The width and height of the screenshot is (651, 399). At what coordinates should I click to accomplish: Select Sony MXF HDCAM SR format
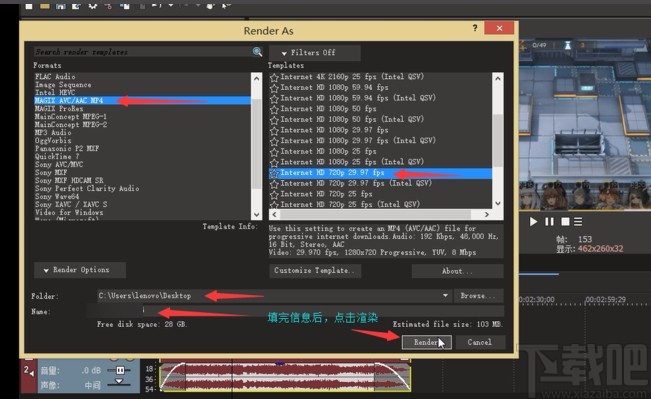[x=69, y=180]
